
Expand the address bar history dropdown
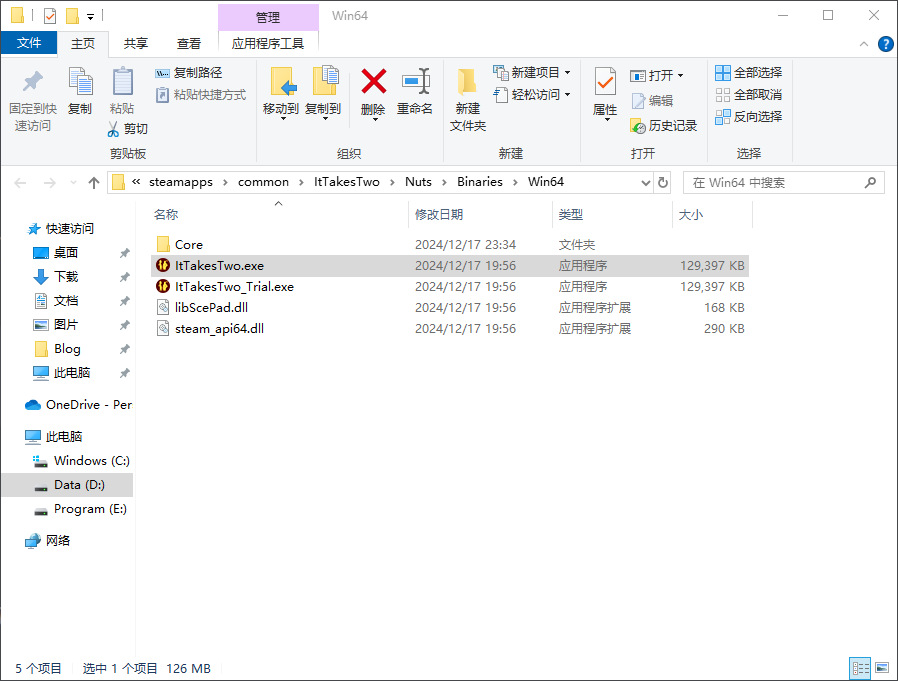[645, 183]
